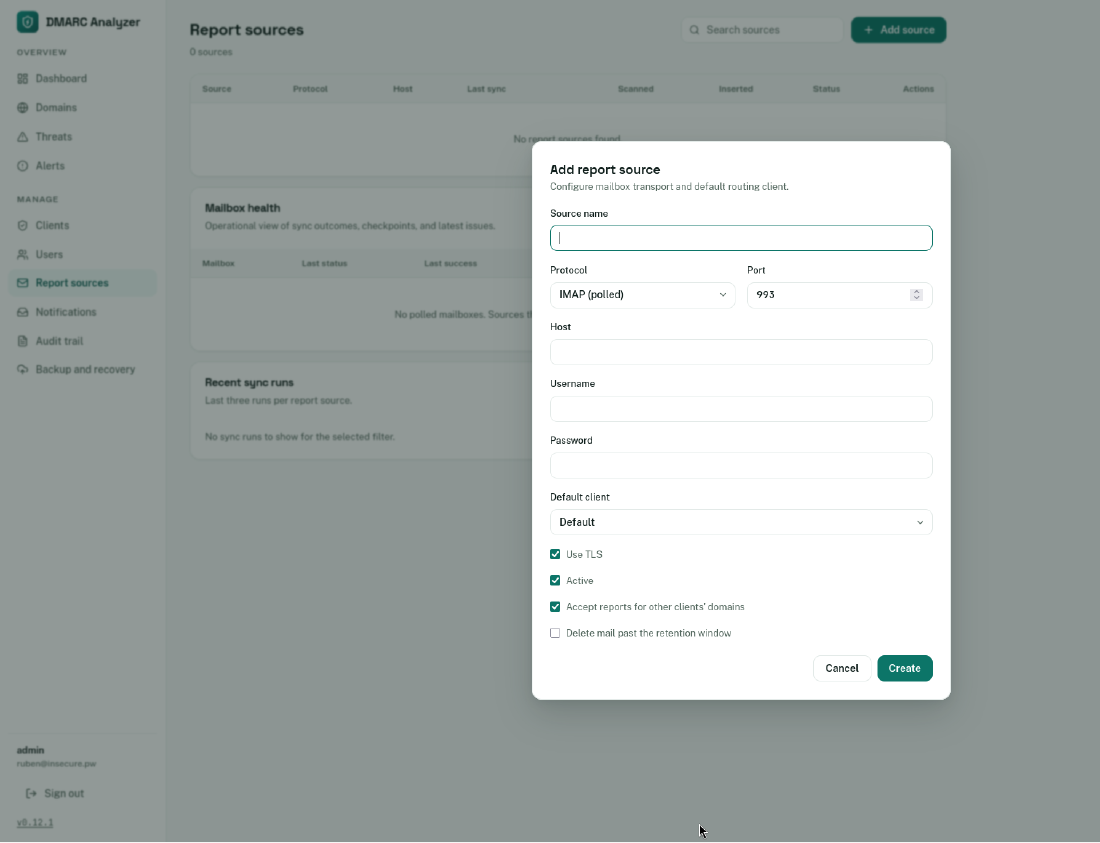Click the Password input field

pyautogui.click(x=741, y=466)
